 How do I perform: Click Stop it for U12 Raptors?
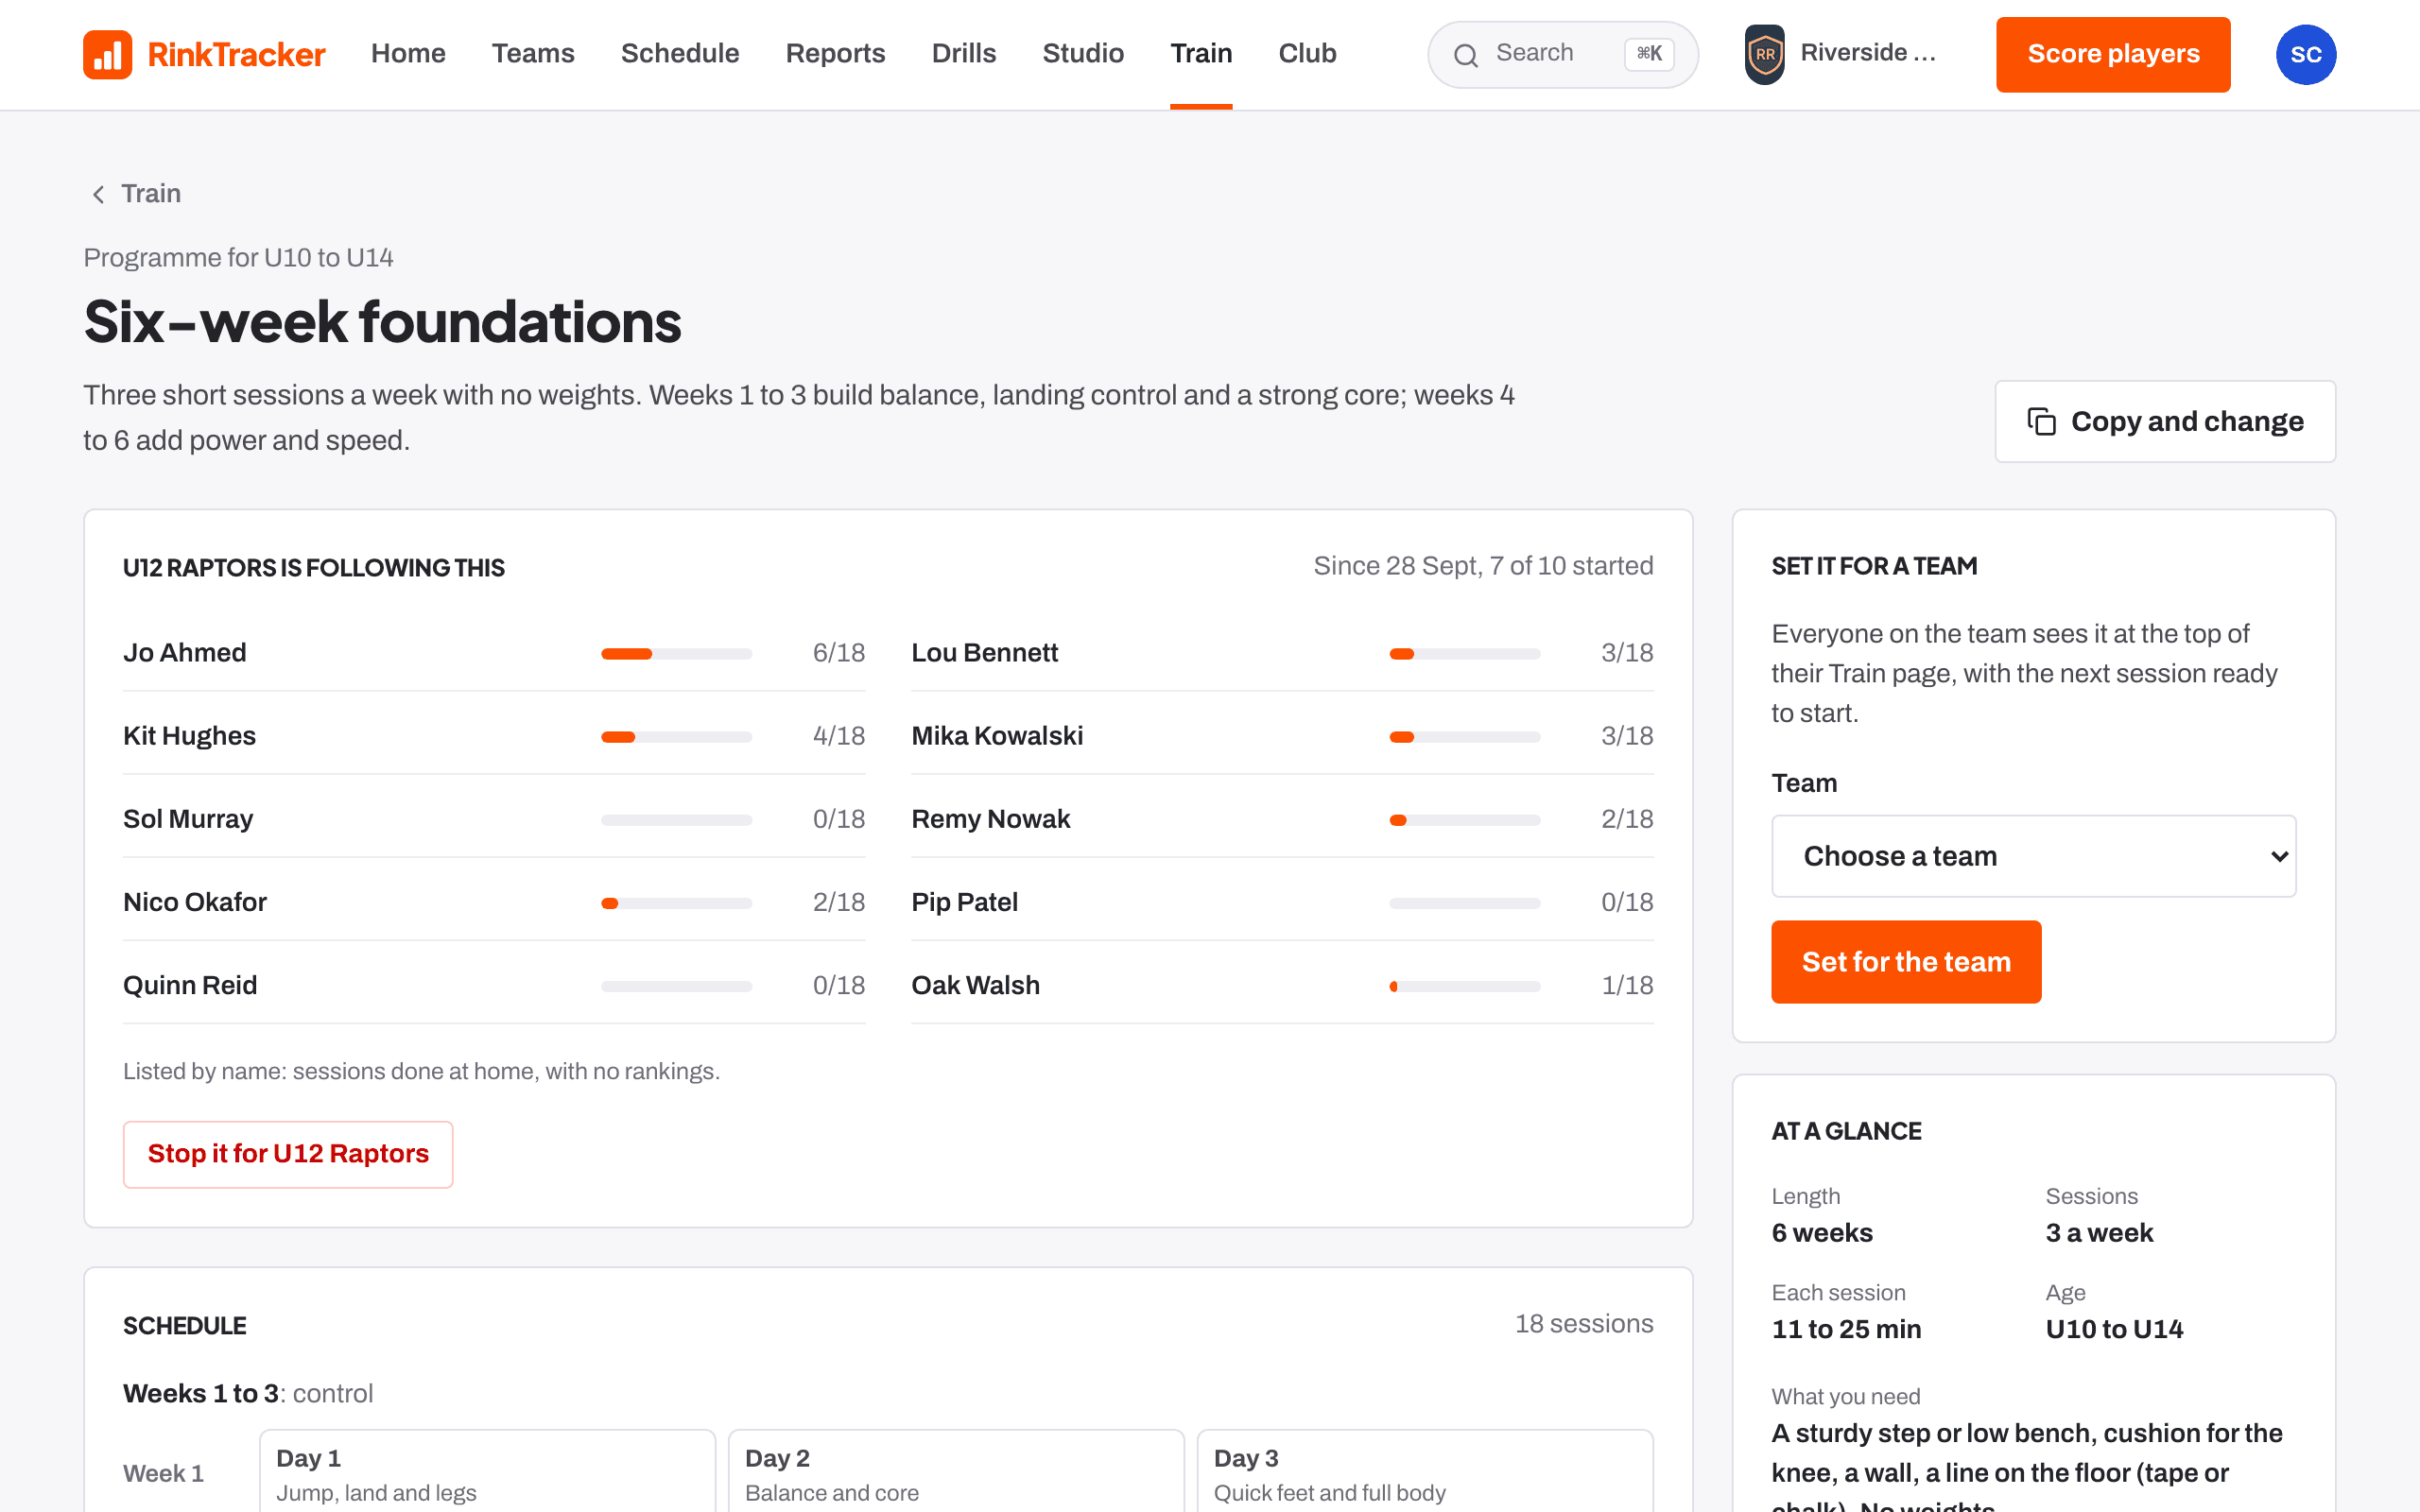click(288, 1154)
